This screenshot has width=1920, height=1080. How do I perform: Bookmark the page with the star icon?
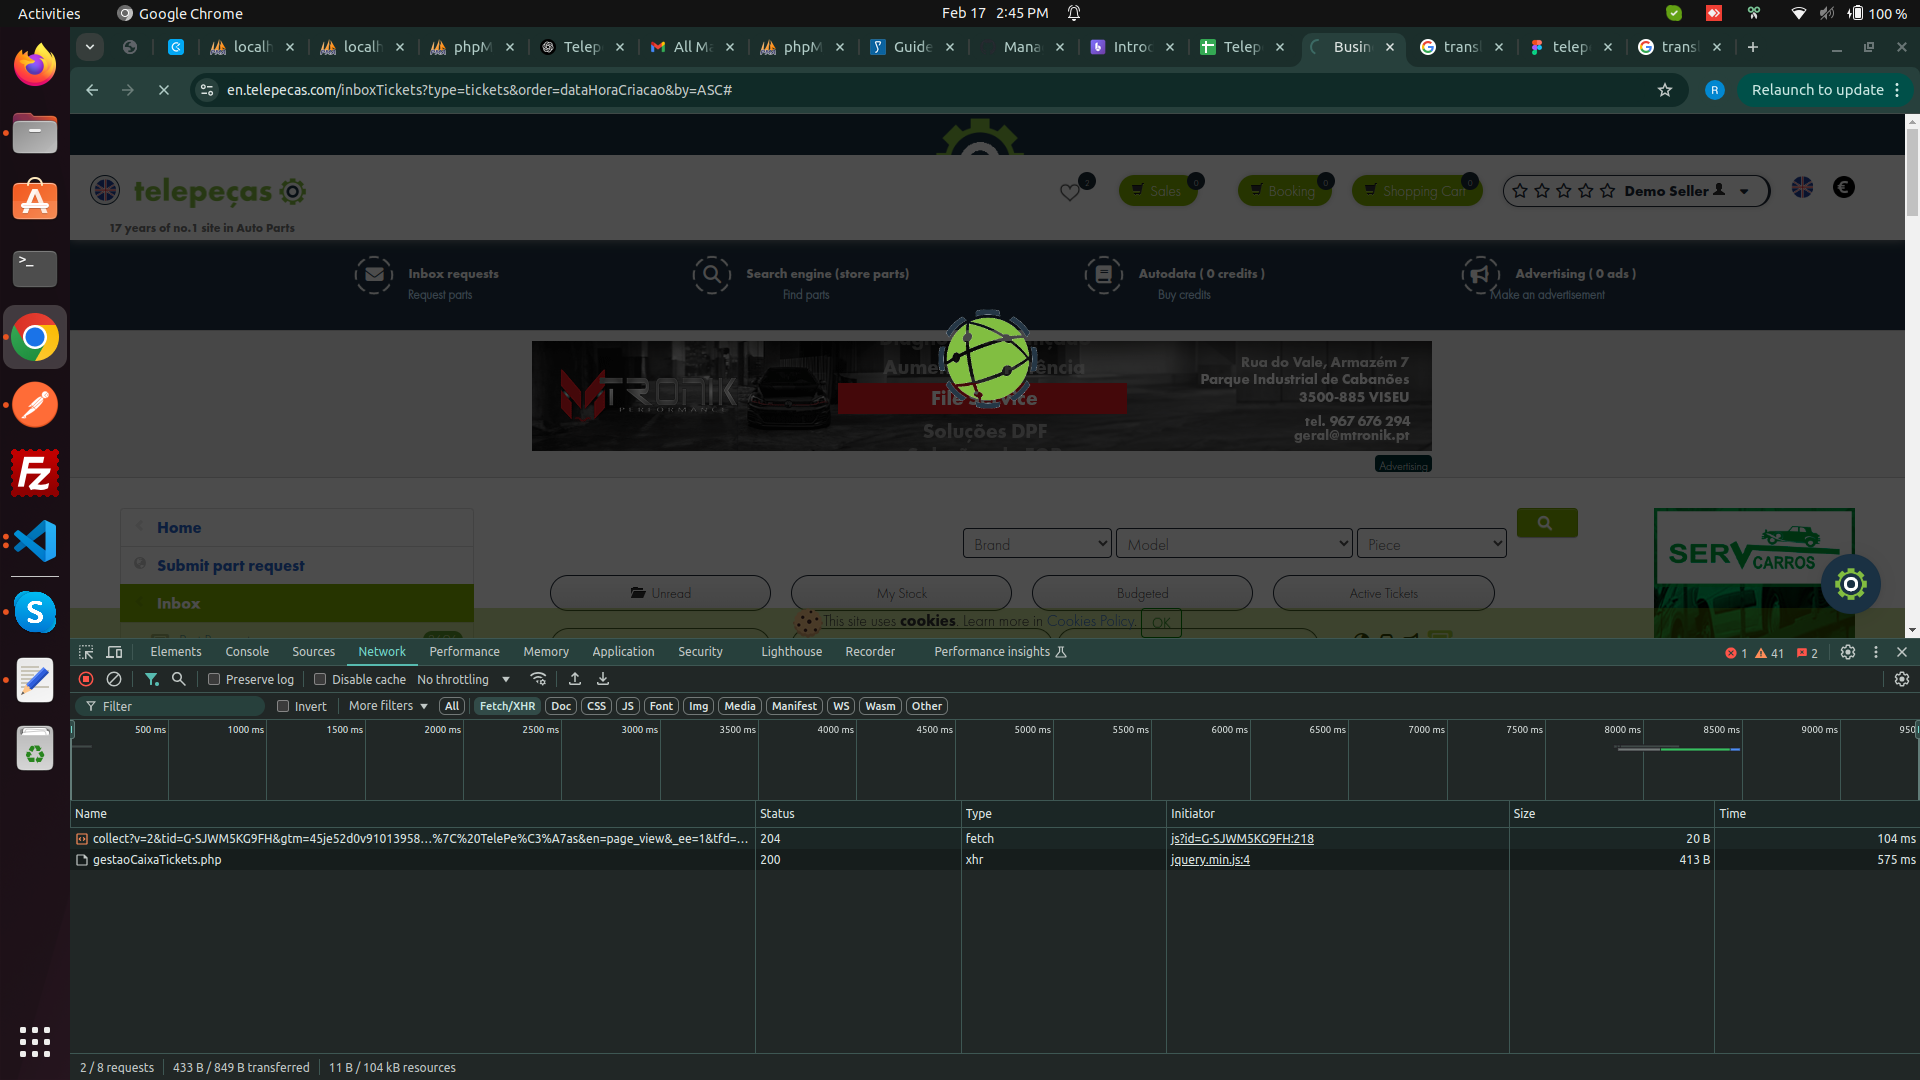[x=1665, y=90]
